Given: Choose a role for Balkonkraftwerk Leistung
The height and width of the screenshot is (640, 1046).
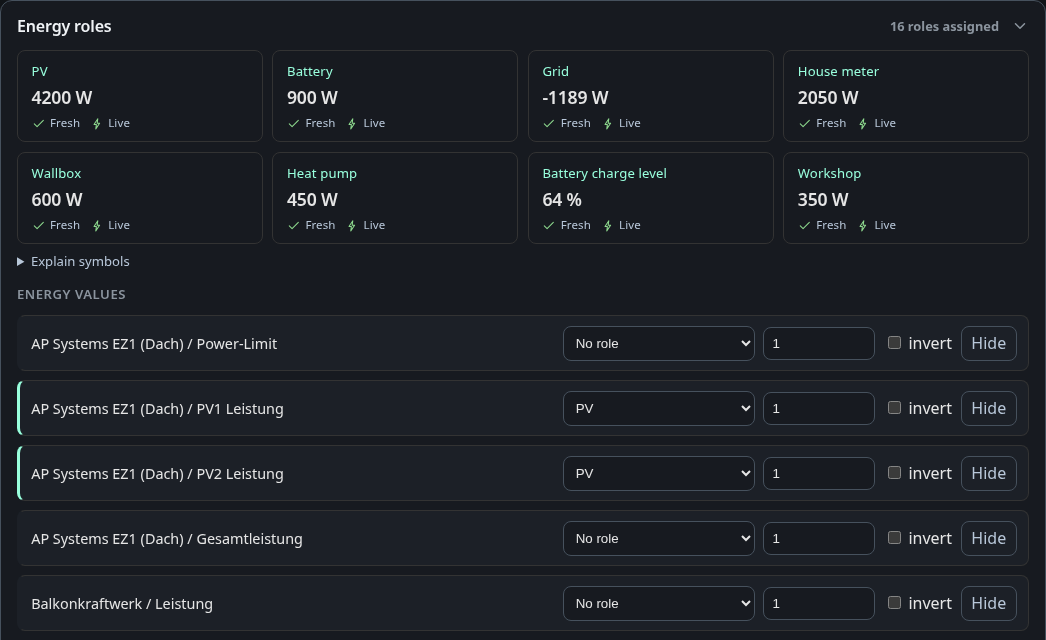Looking at the screenshot, I should tap(658, 603).
